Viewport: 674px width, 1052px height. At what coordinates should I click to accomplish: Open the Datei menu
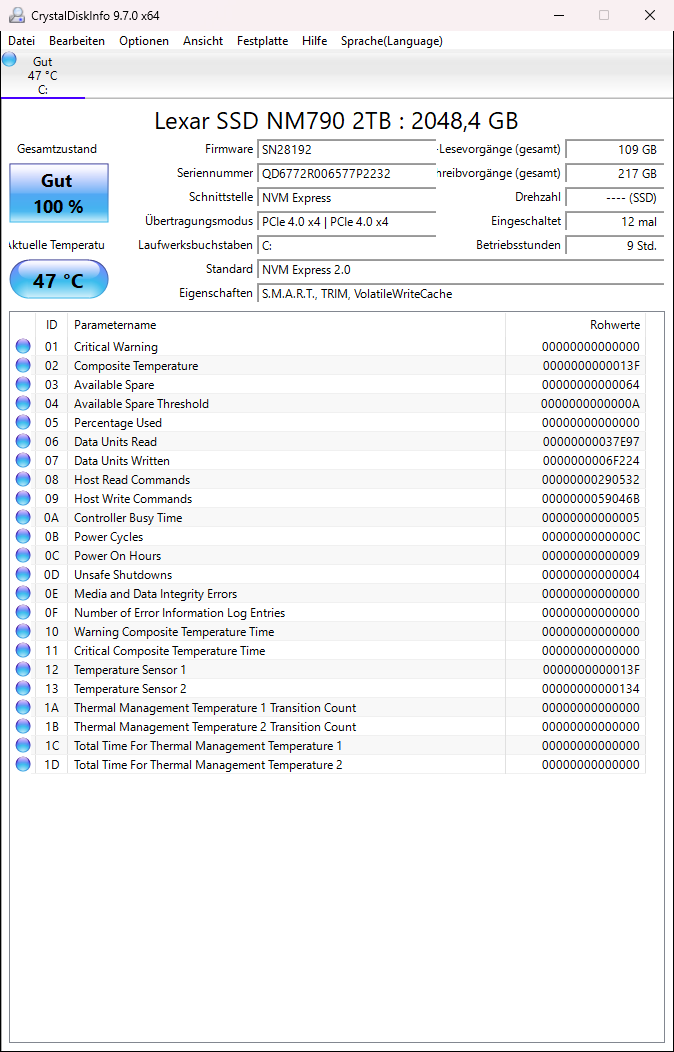[21, 41]
